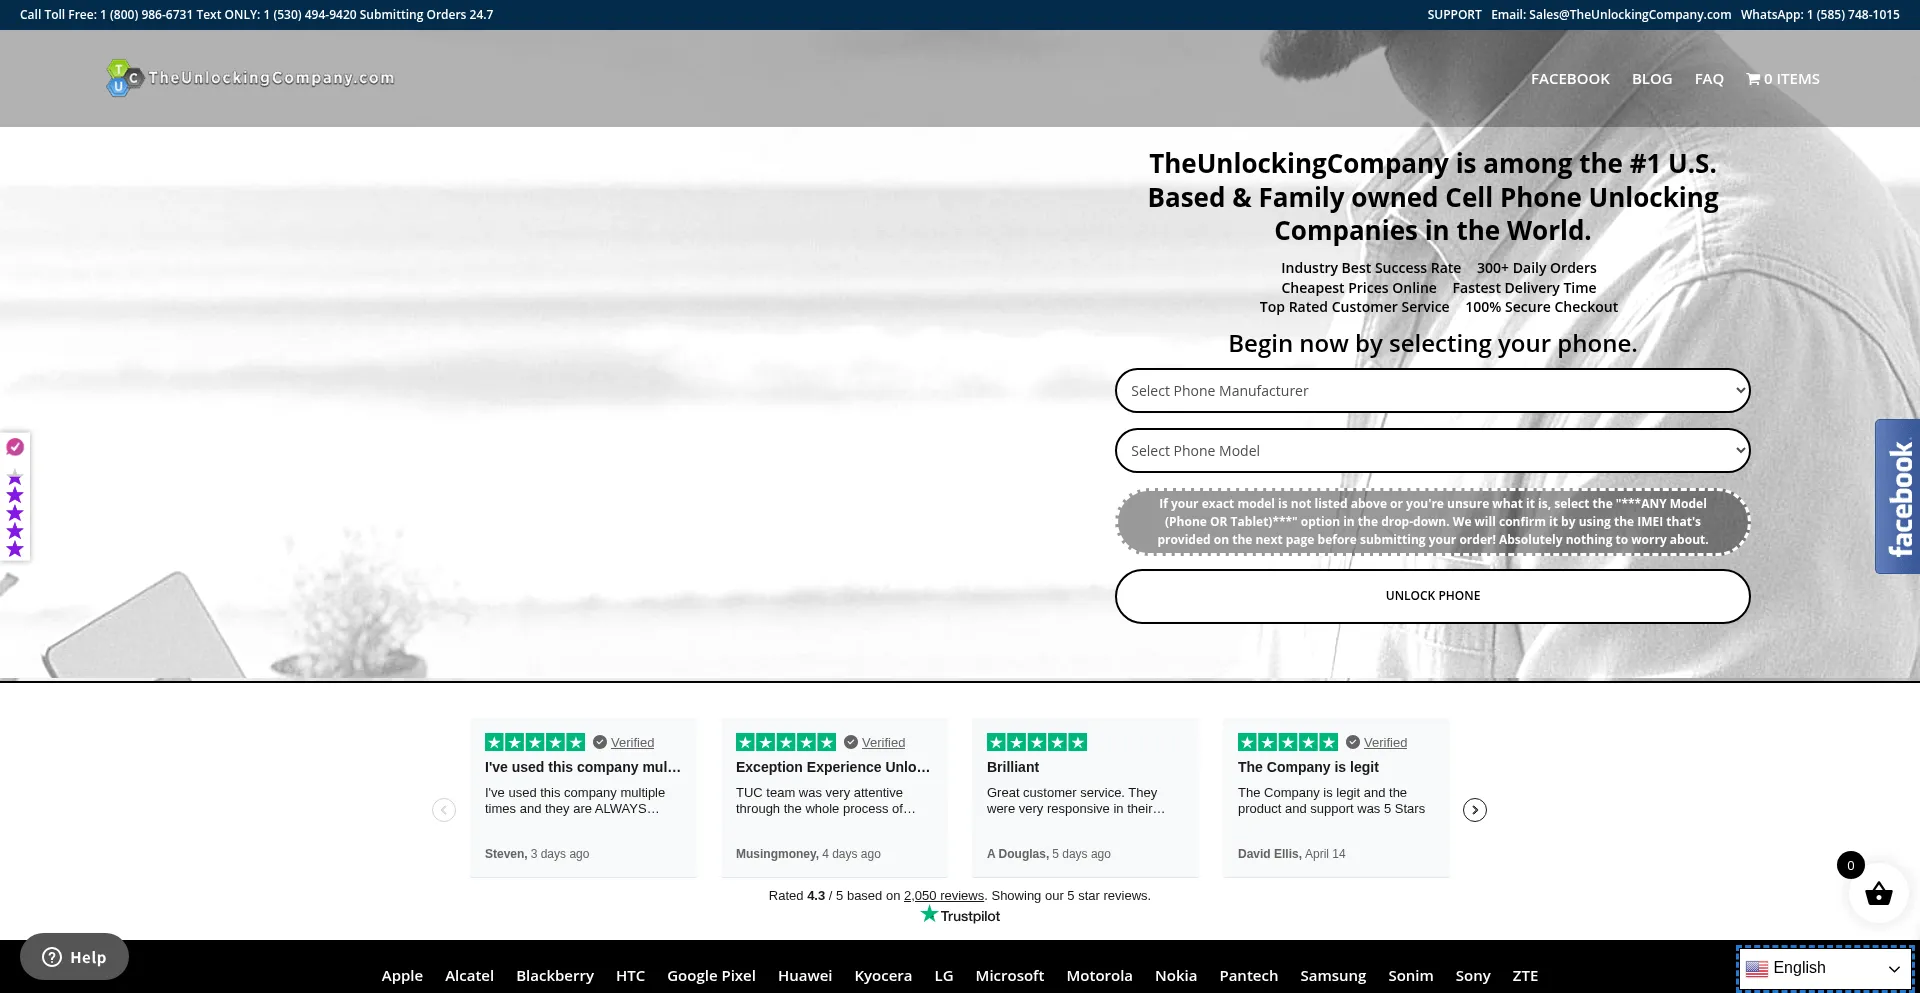Viewport: 1920px width, 993px height.
Task: Open the FACEBOOK nav link
Action: (x=1570, y=79)
